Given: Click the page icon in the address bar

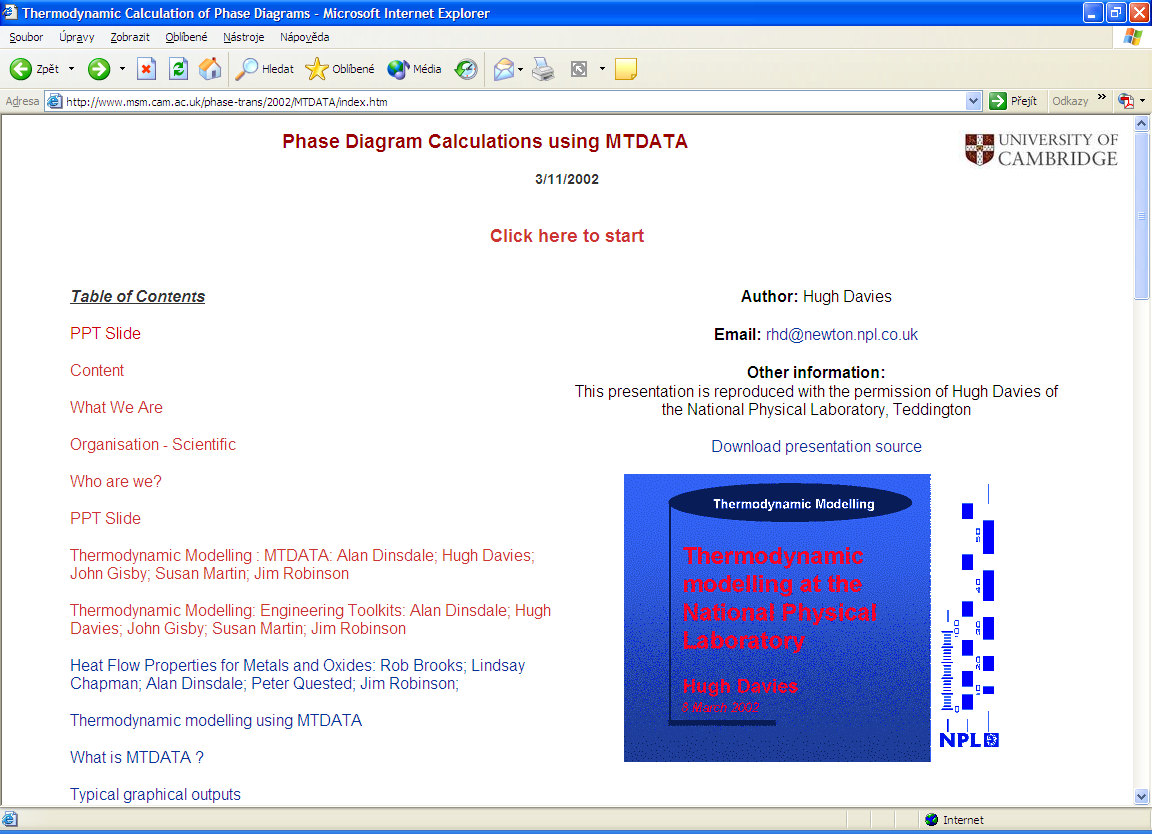Looking at the screenshot, I should (54, 101).
